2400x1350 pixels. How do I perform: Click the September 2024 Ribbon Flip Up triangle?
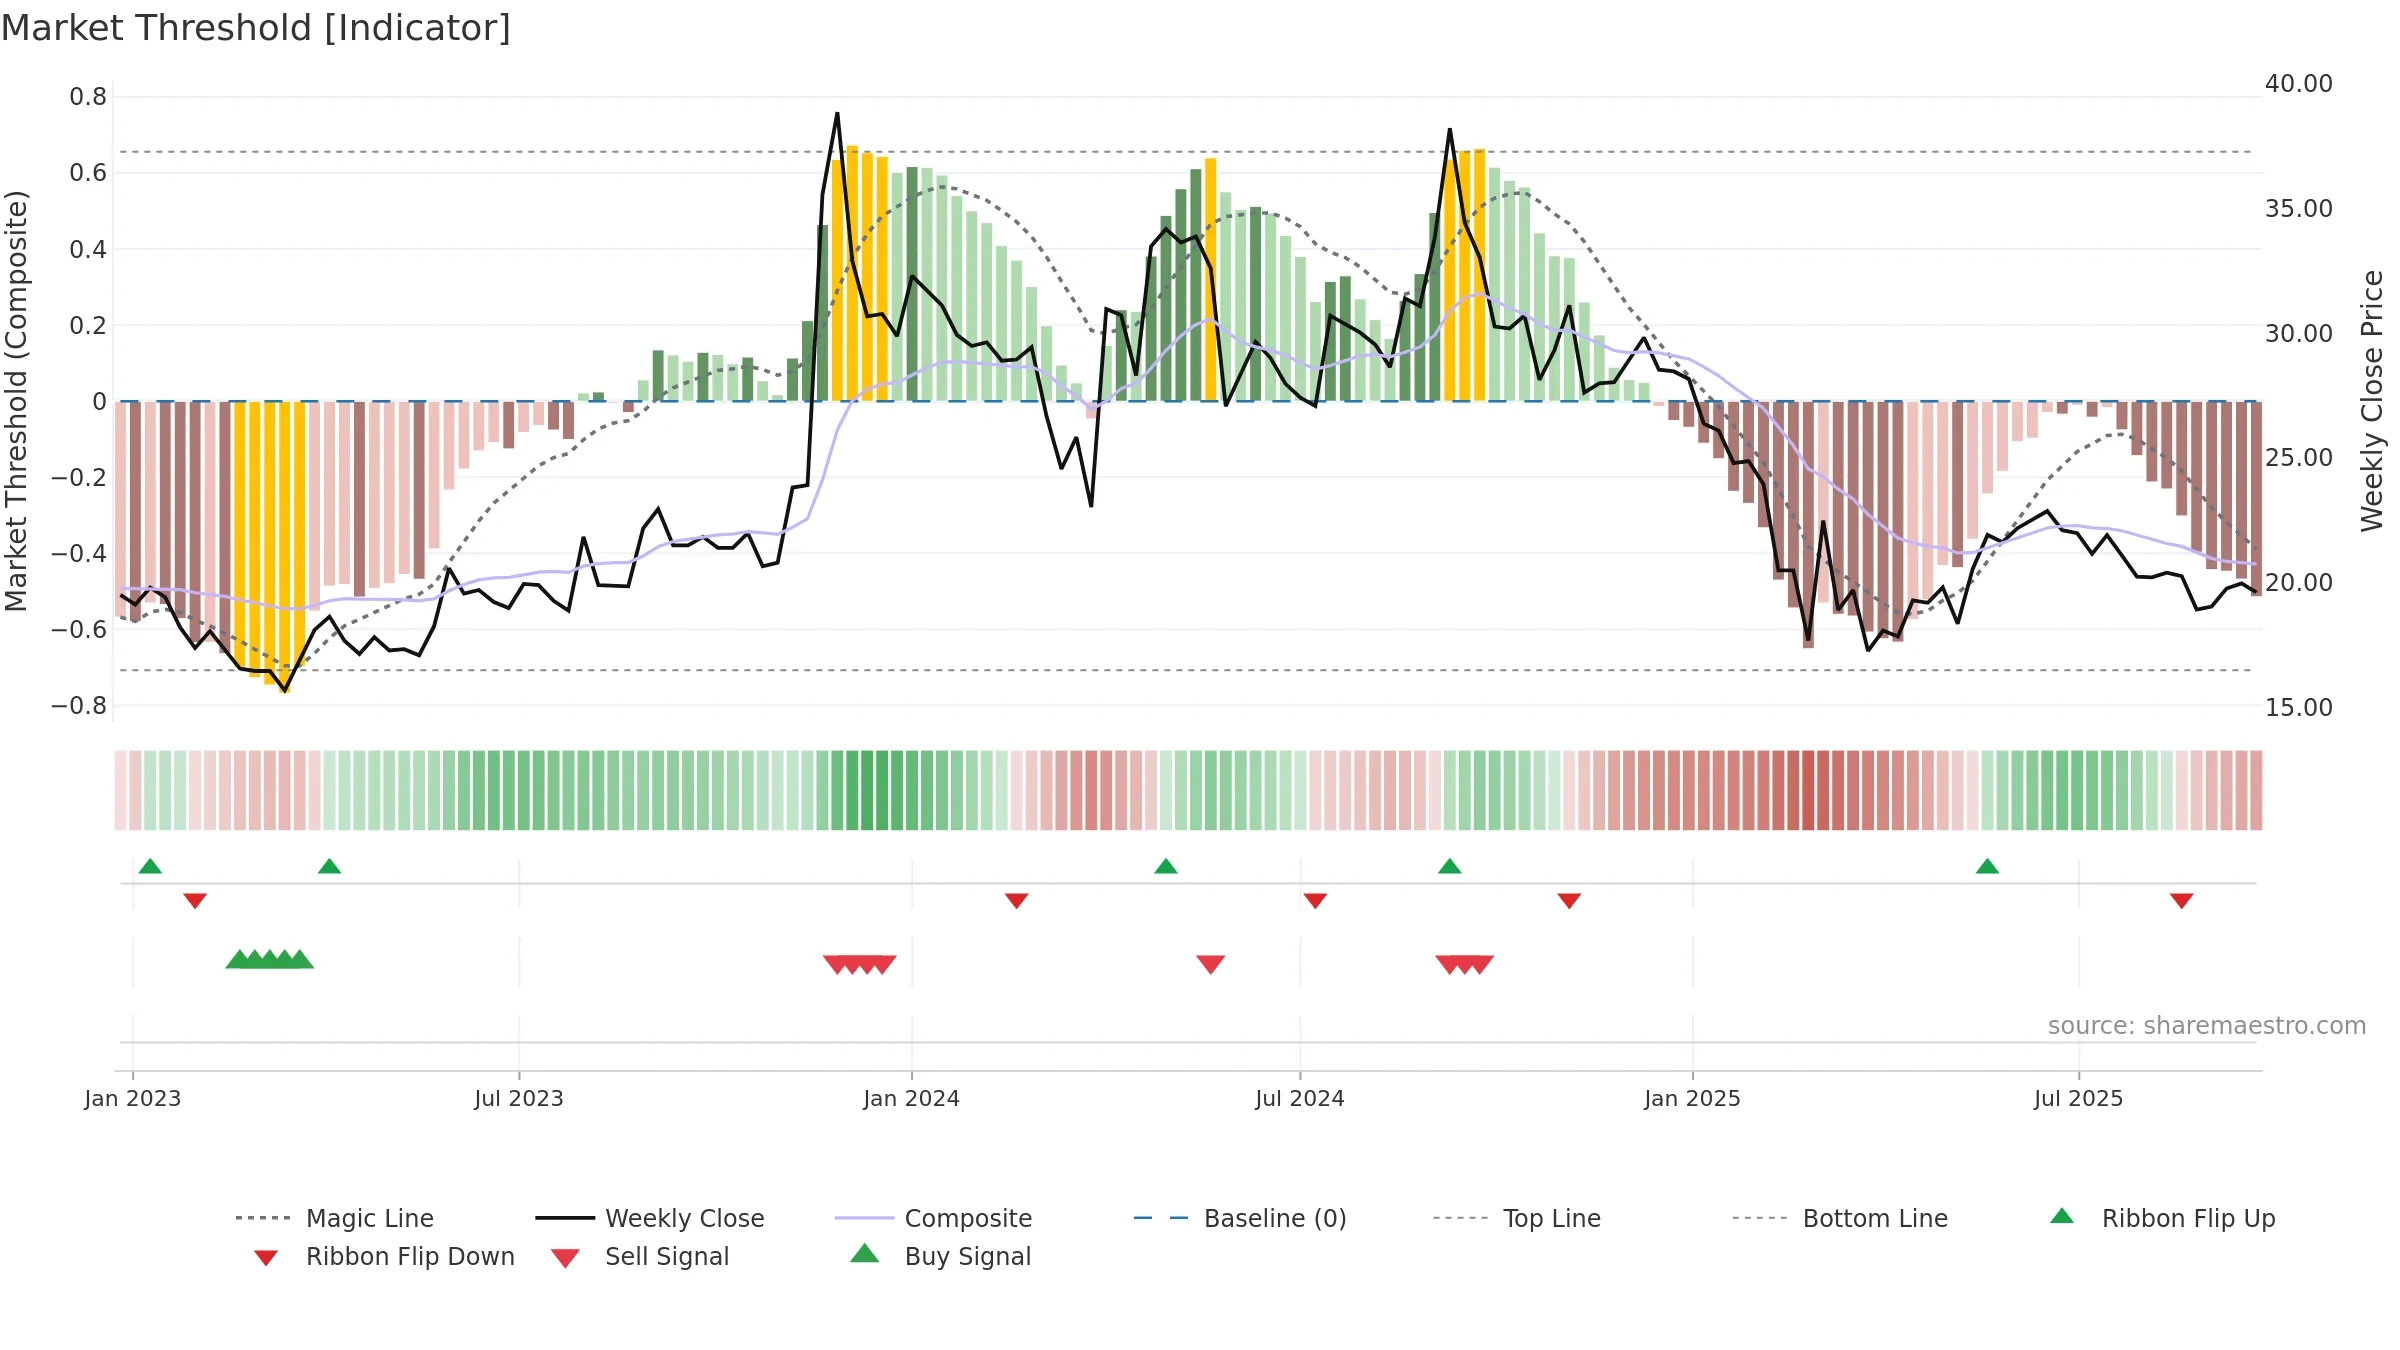[1450, 866]
